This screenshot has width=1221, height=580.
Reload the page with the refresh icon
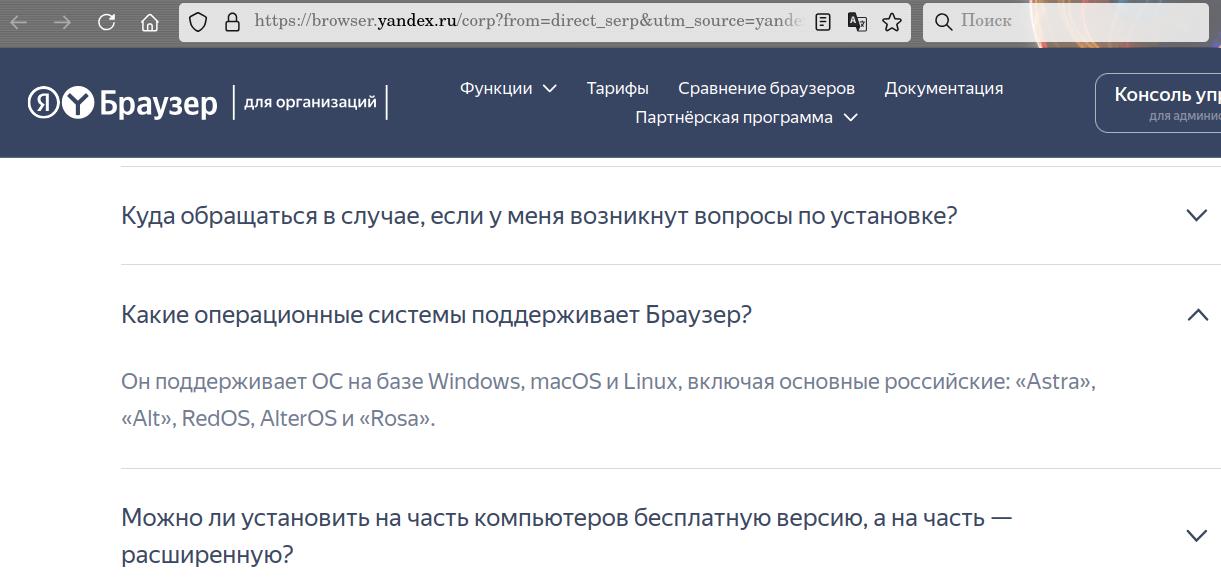coord(106,22)
